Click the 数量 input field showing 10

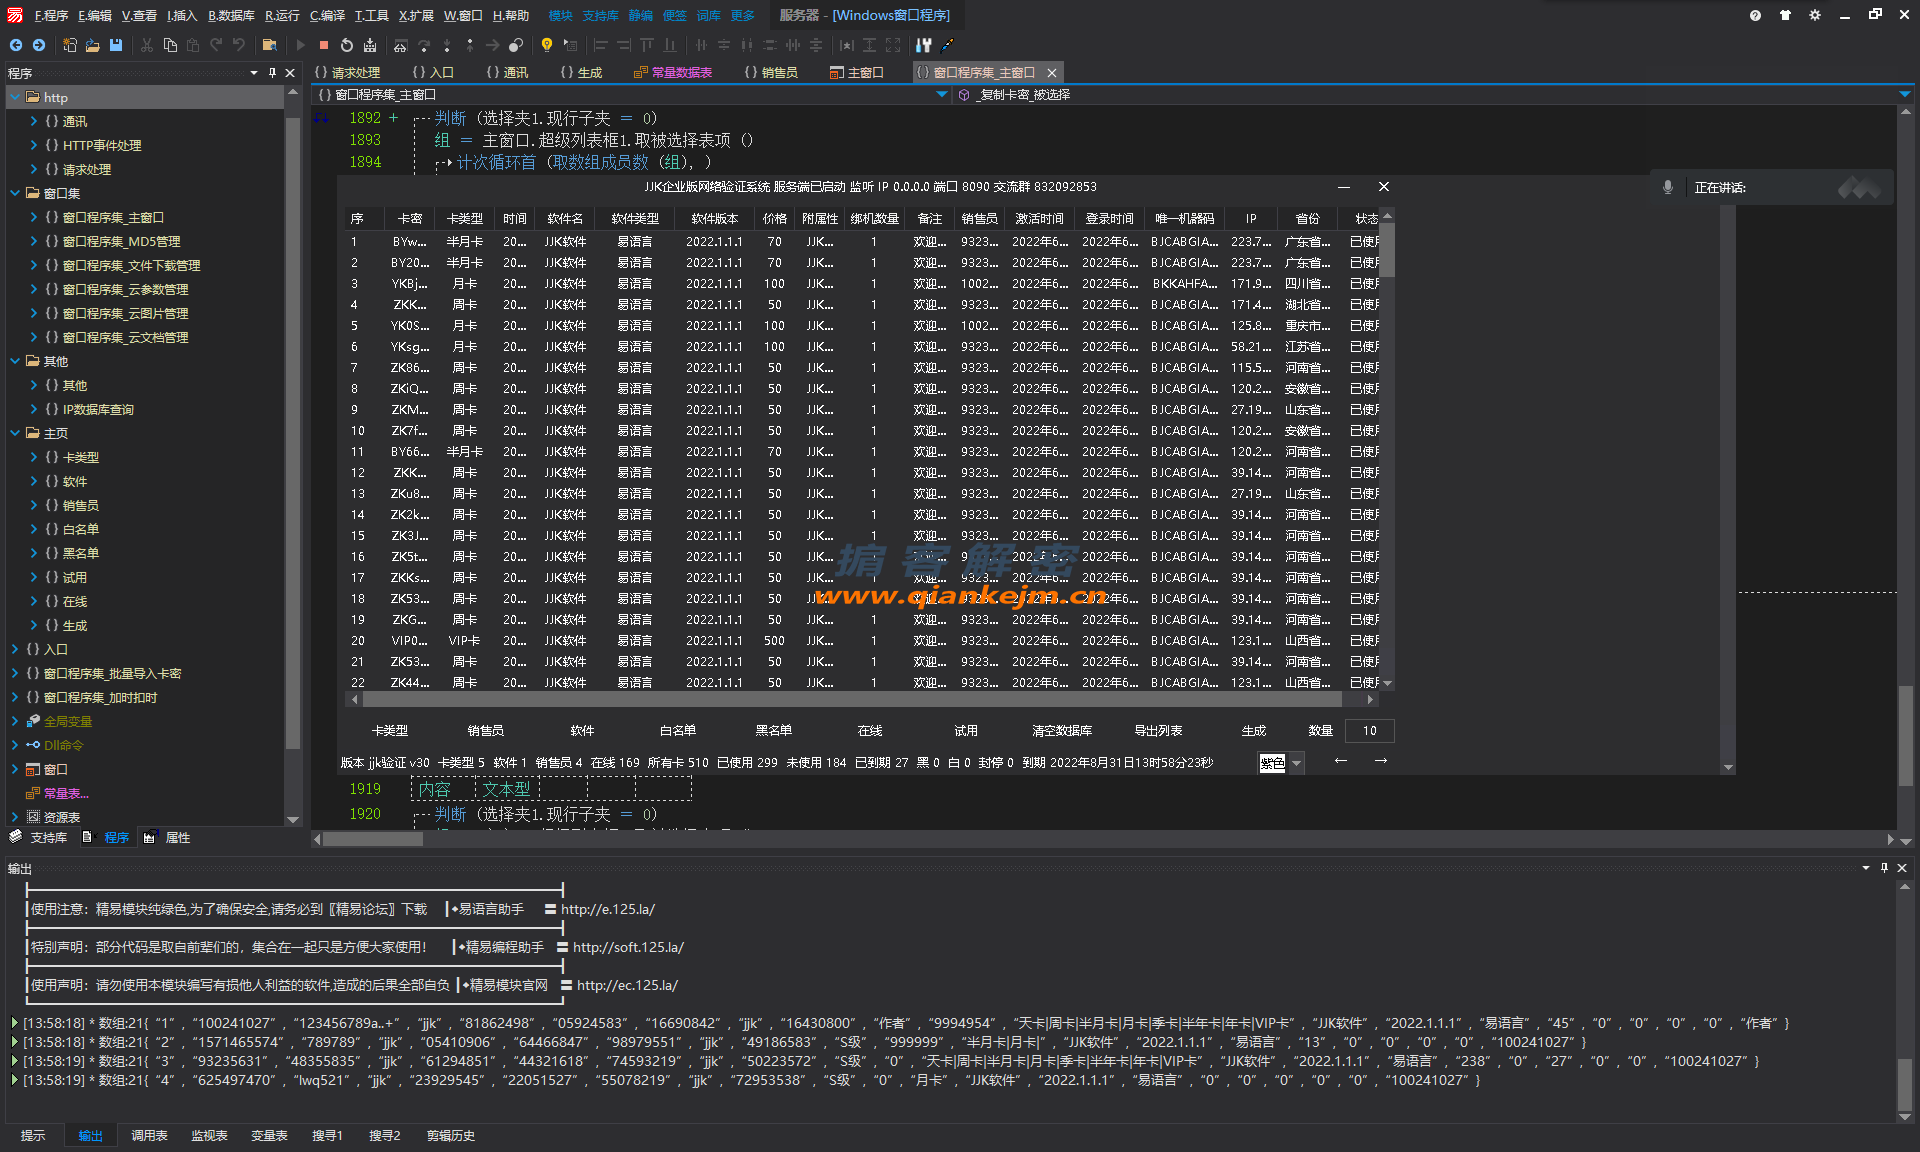pos(1370,731)
